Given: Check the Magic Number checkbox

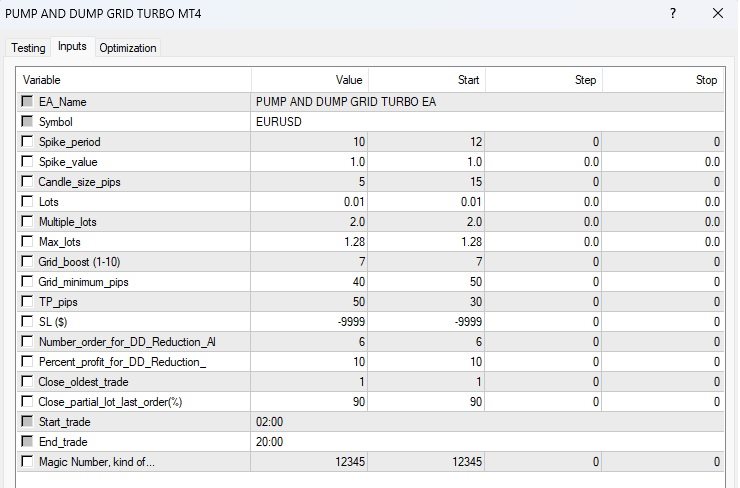Looking at the screenshot, I should 27,461.
